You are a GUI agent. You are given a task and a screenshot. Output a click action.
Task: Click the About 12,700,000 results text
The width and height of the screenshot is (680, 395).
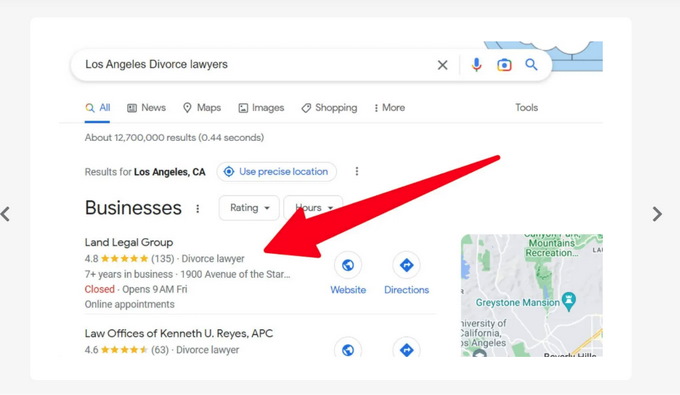[x=174, y=138]
